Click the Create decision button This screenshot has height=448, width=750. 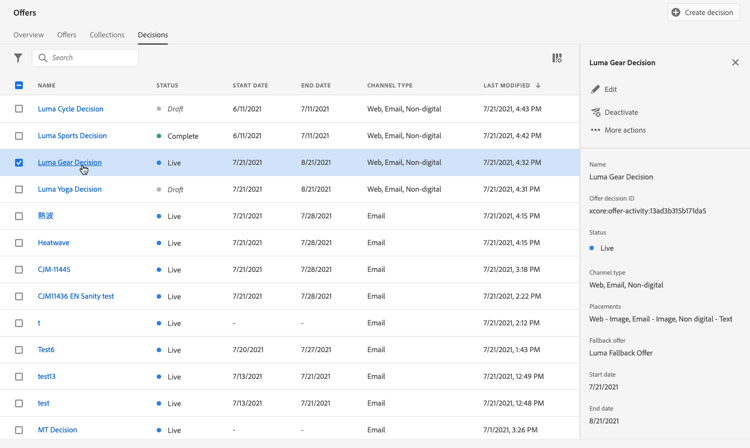pos(703,13)
